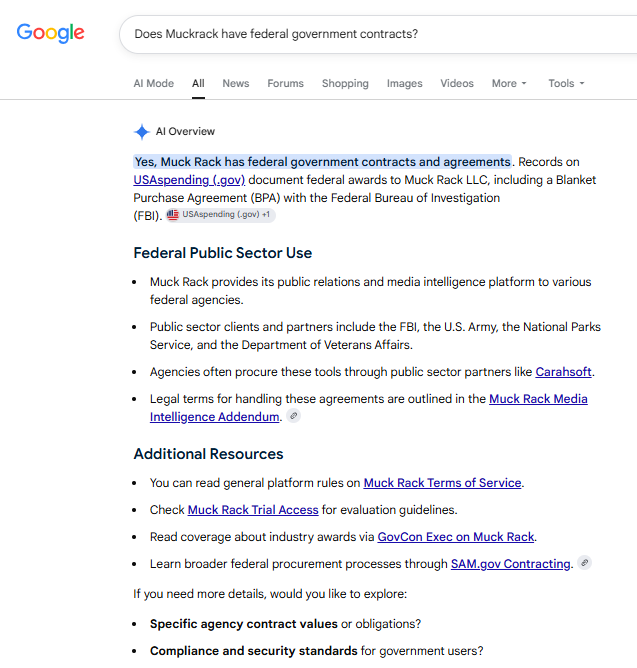Click the Google logo
Screen dimensions: 637x668
pyautogui.click(x=51, y=33)
